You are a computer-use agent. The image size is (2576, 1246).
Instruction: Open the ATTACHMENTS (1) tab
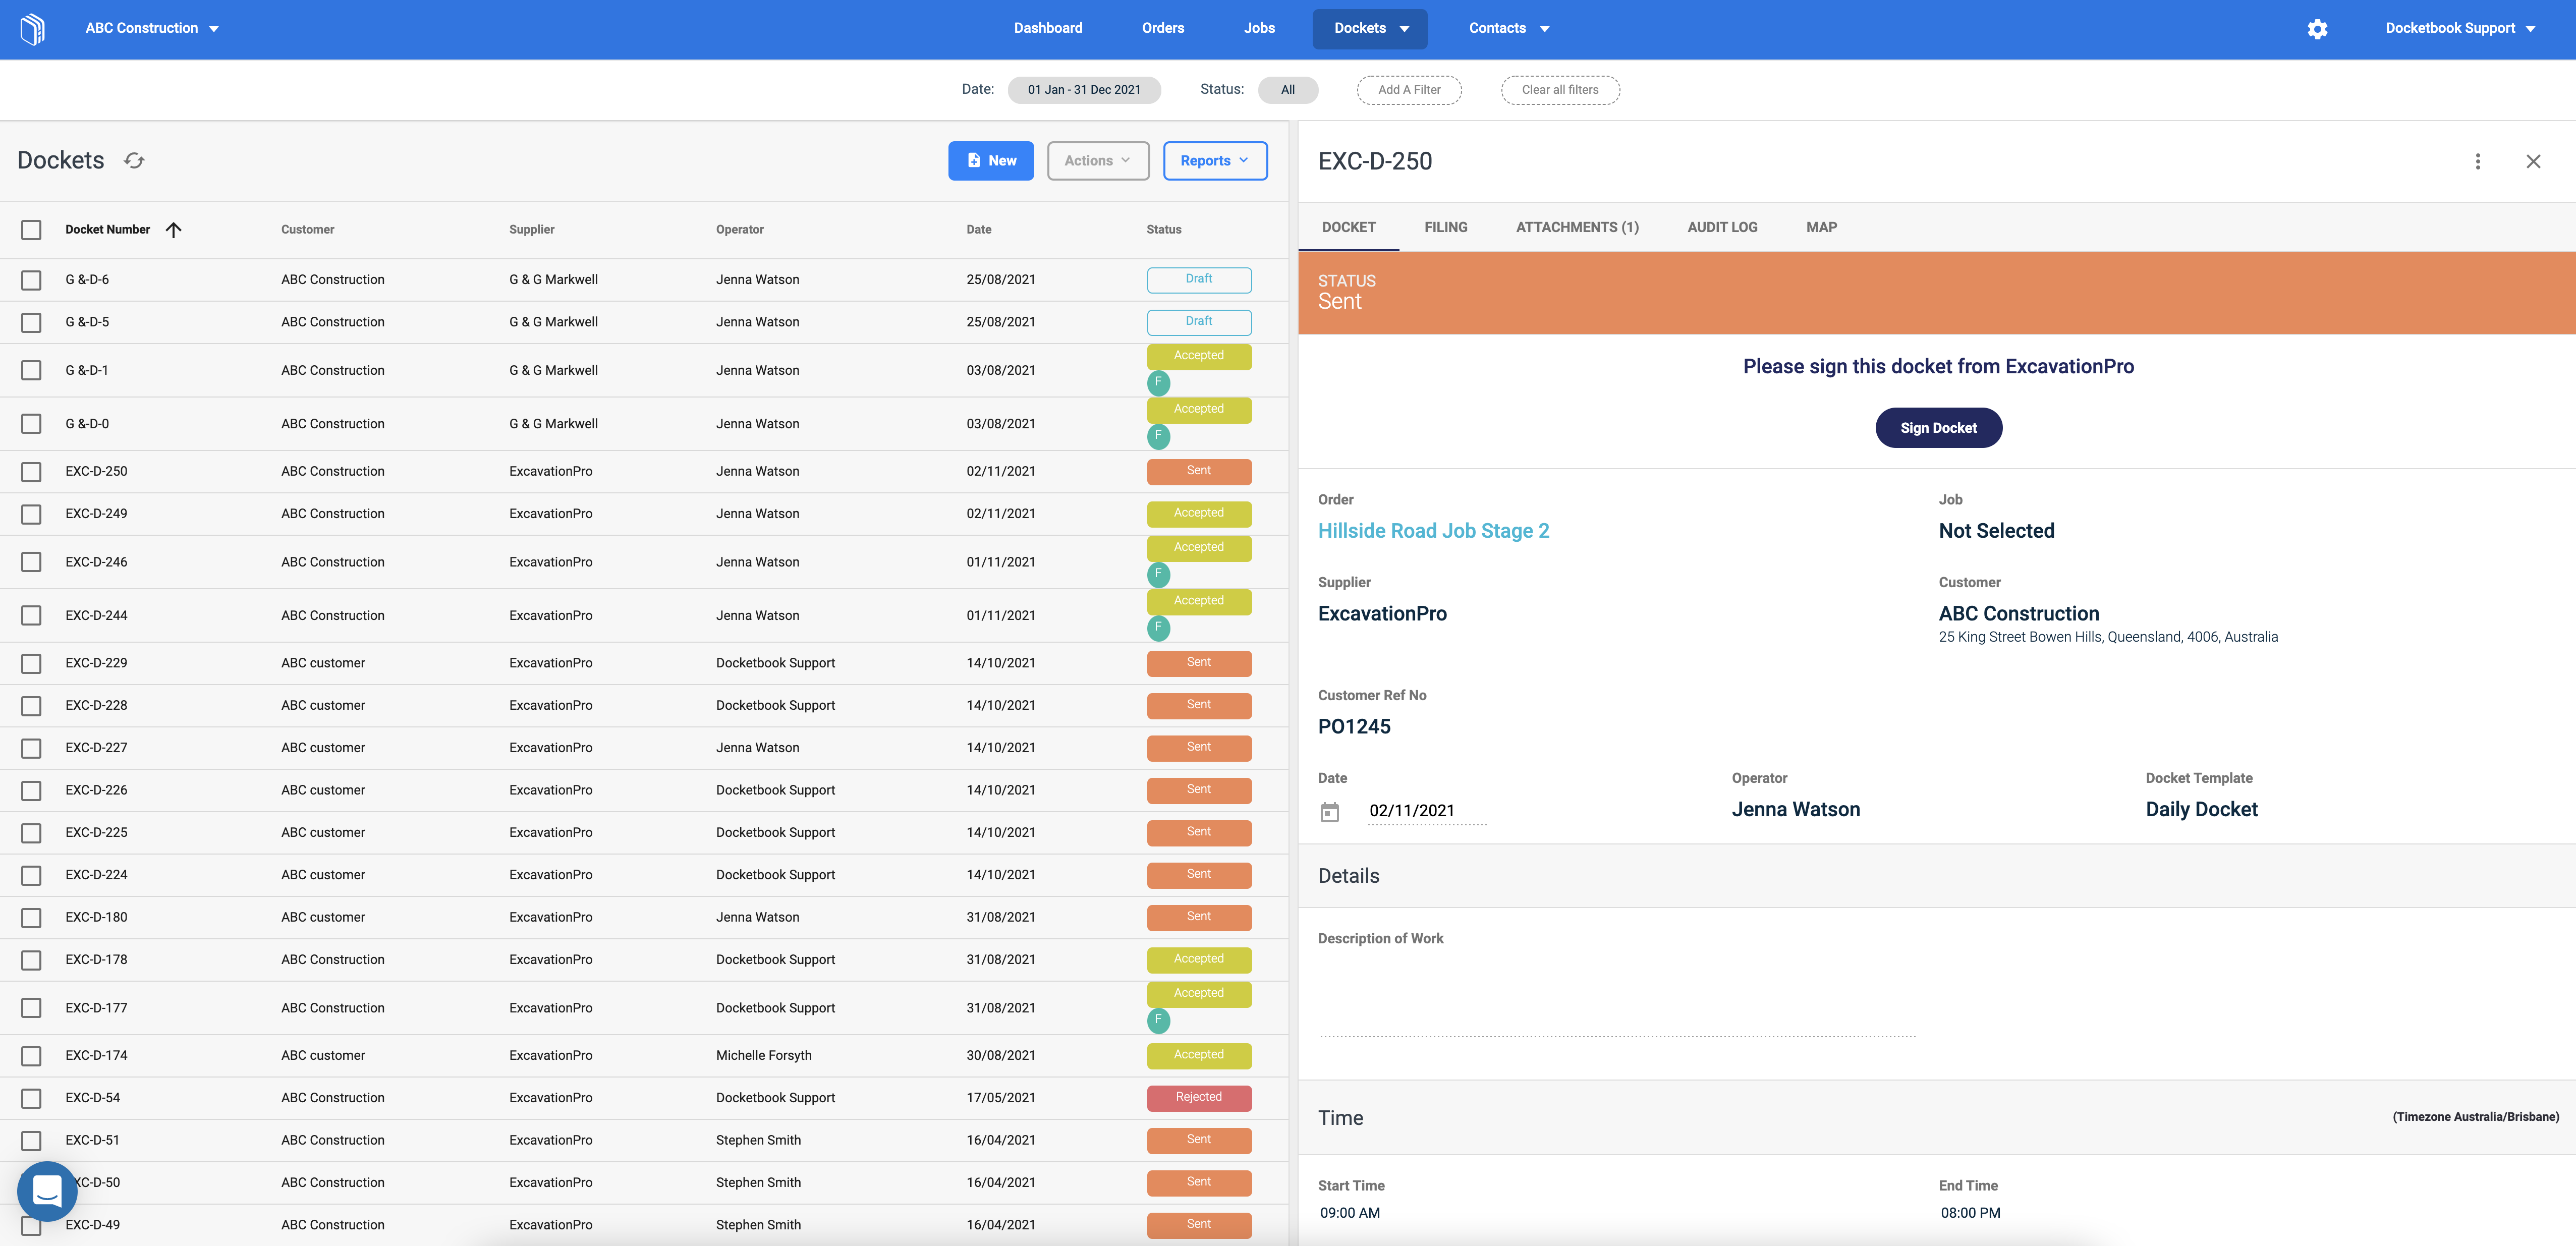(1576, 227)
